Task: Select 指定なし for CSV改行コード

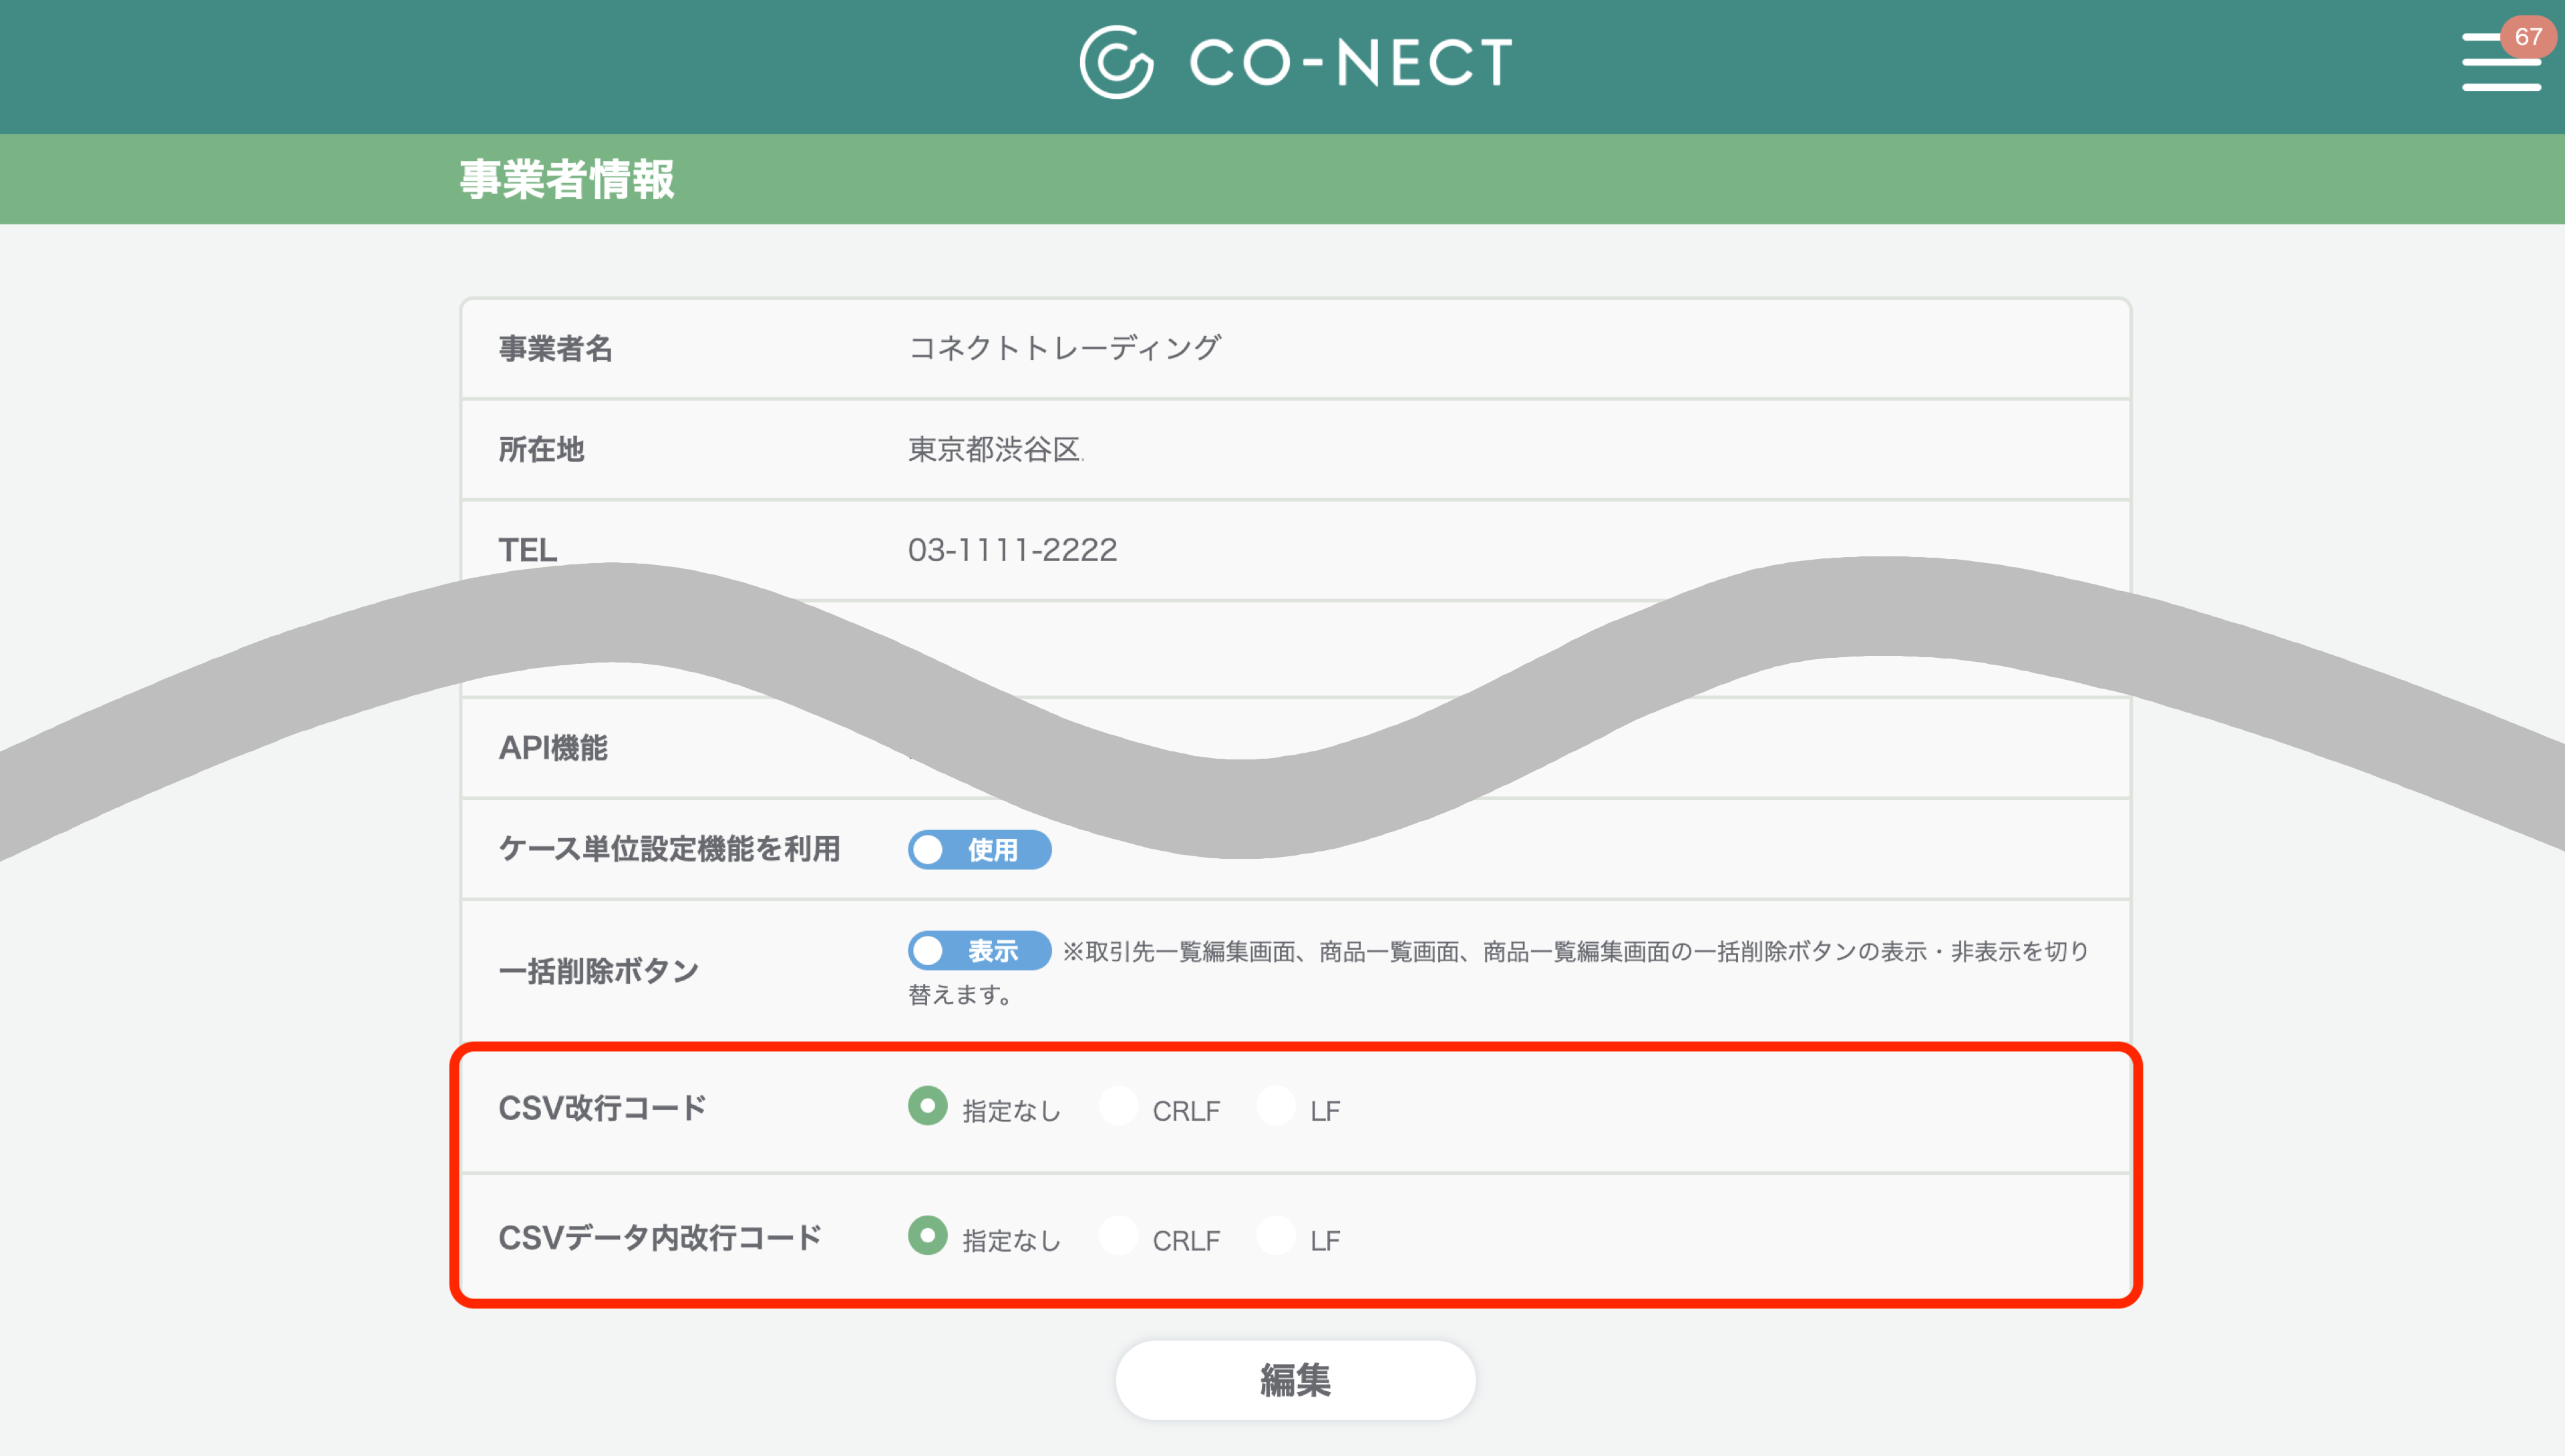Action: [928, 1107]
